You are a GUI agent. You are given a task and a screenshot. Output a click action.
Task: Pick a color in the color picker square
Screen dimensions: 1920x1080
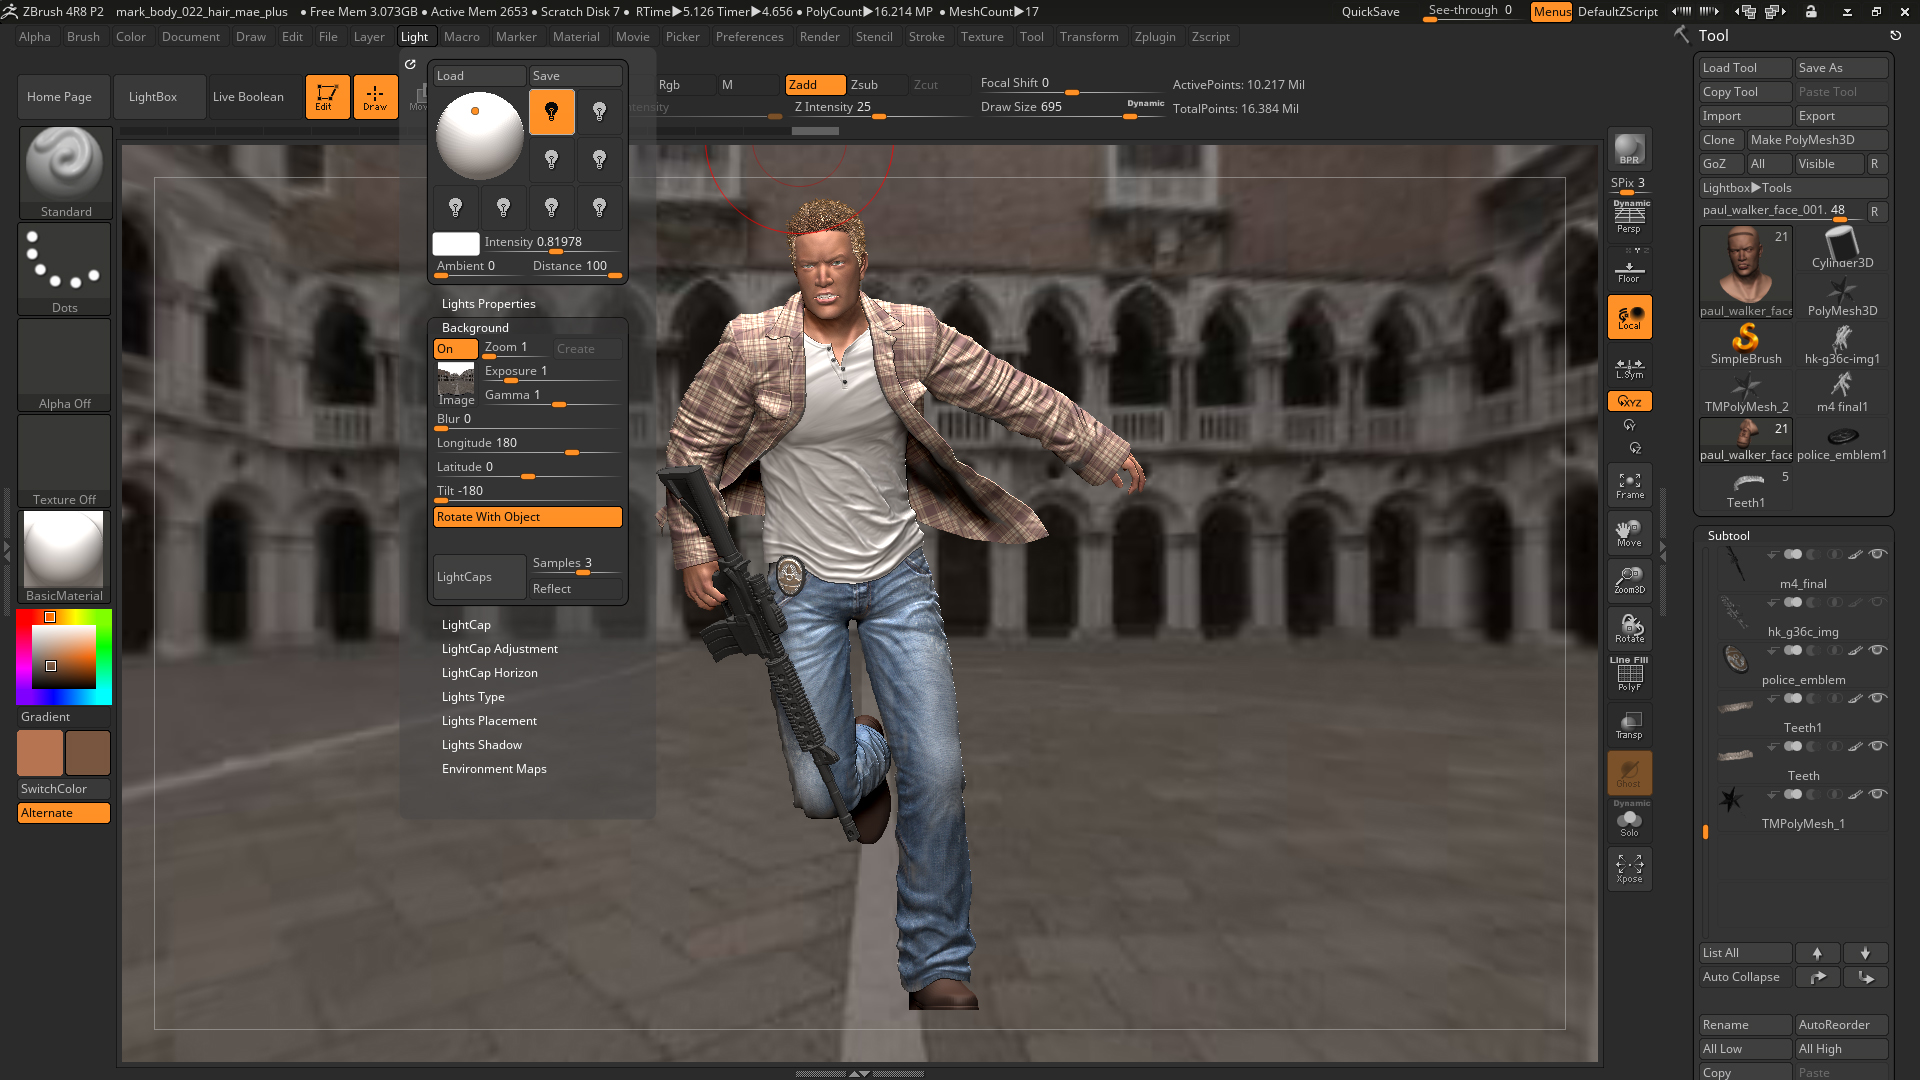click(64, 657)
